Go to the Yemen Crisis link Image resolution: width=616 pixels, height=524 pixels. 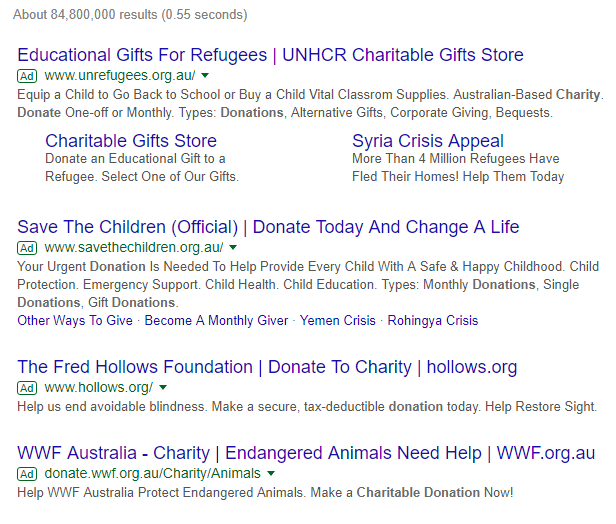coord(338,321)
